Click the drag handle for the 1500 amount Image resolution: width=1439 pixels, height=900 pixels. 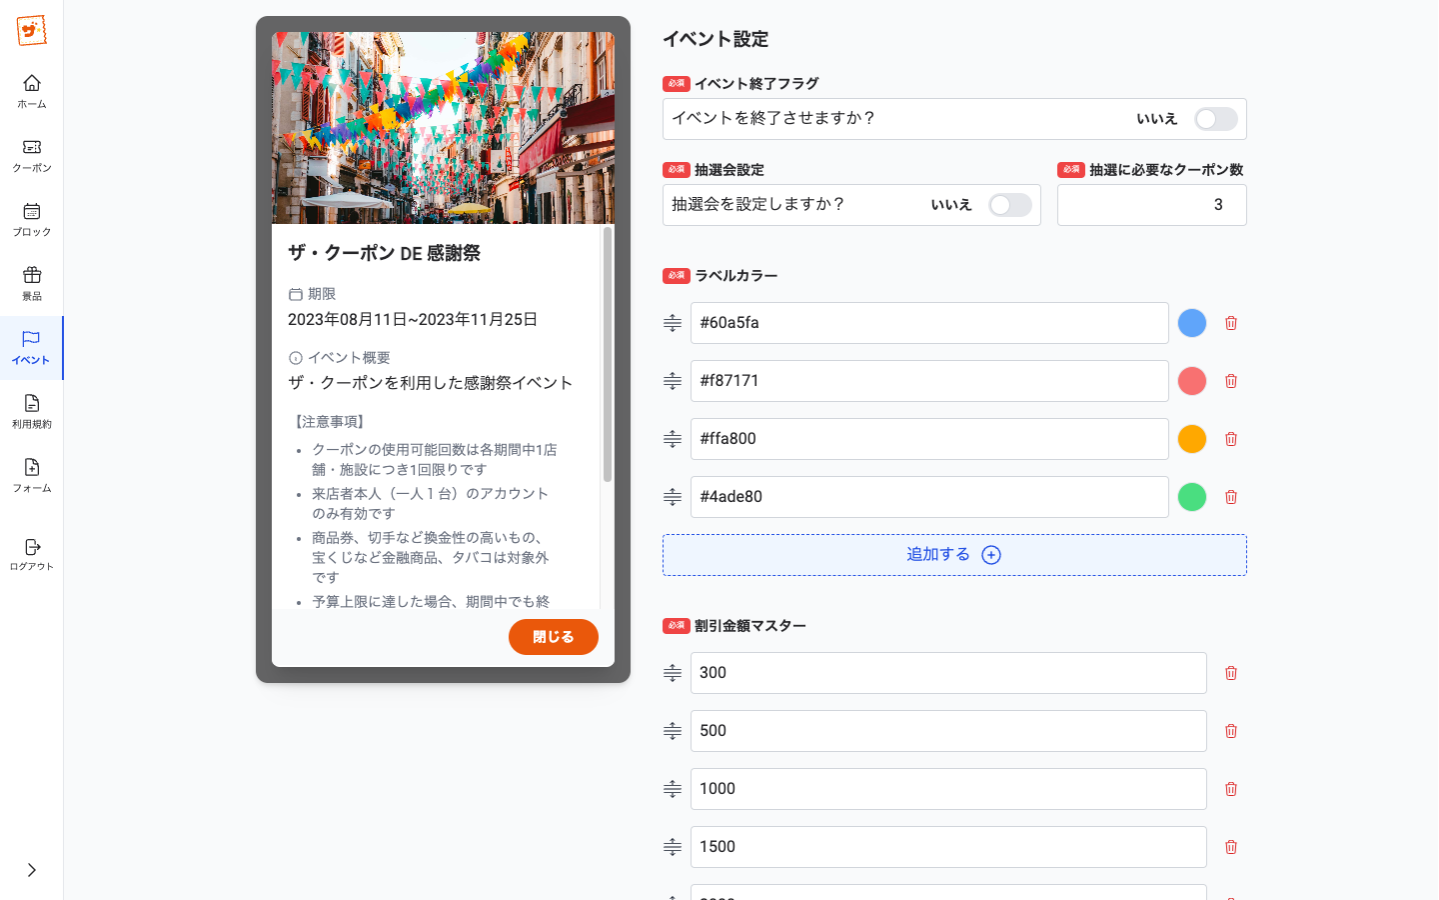[672, 847]
